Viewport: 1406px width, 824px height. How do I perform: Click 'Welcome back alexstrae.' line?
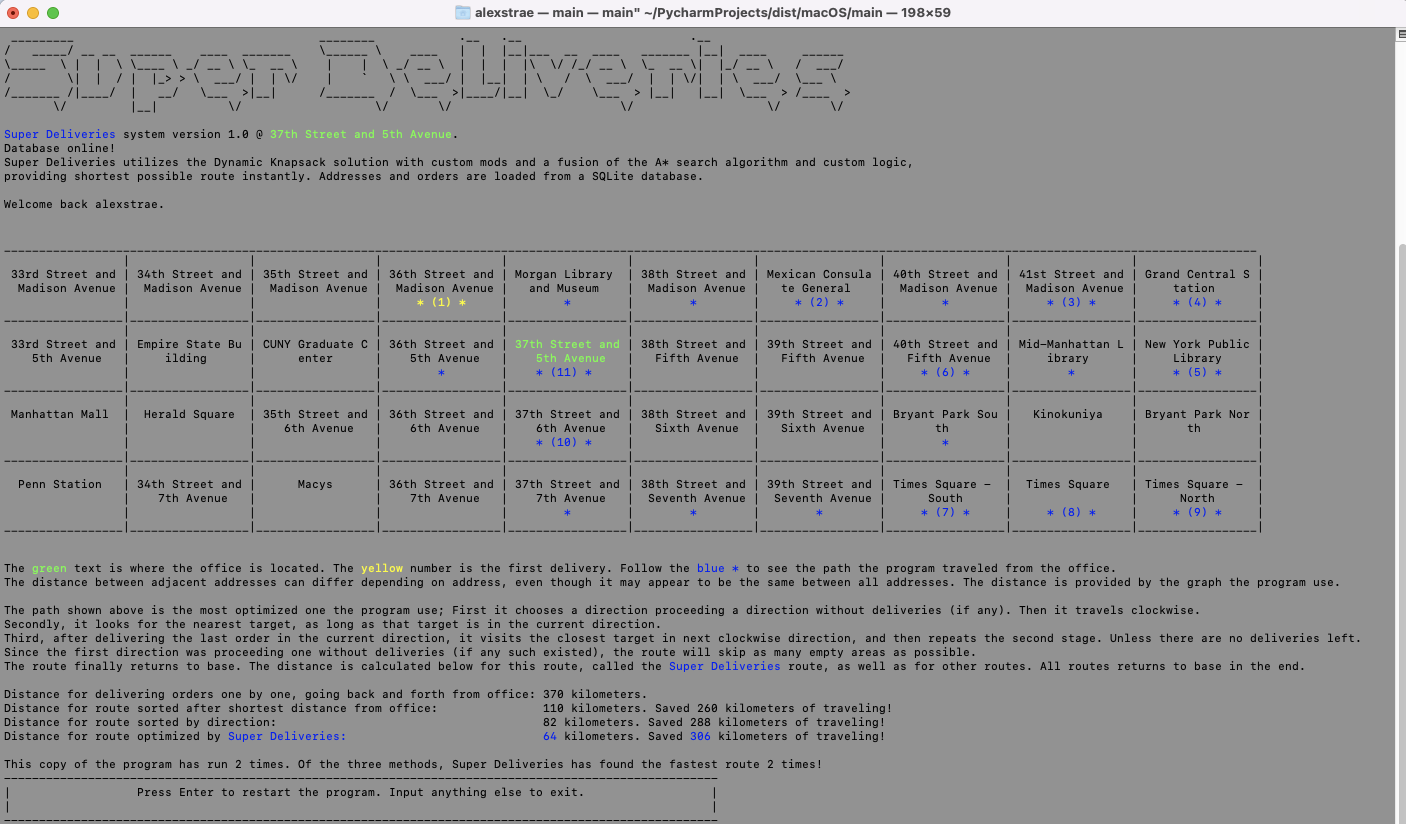84,204
